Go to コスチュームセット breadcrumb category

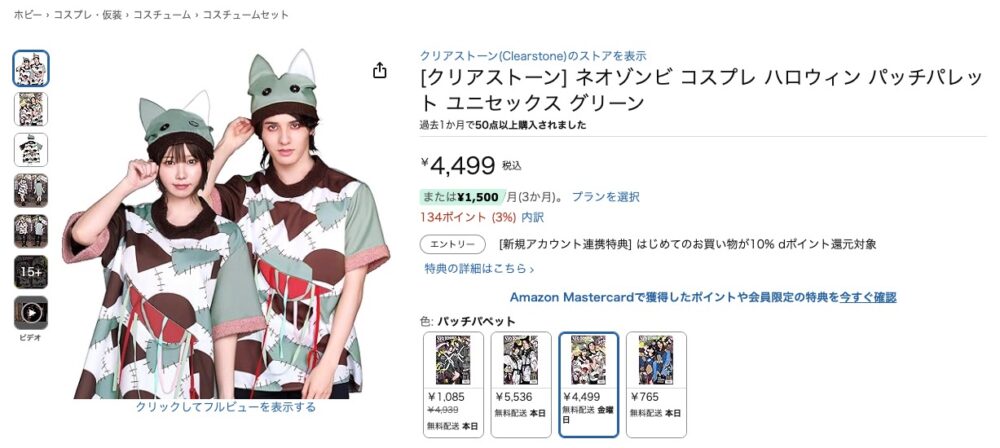(246, 15)
